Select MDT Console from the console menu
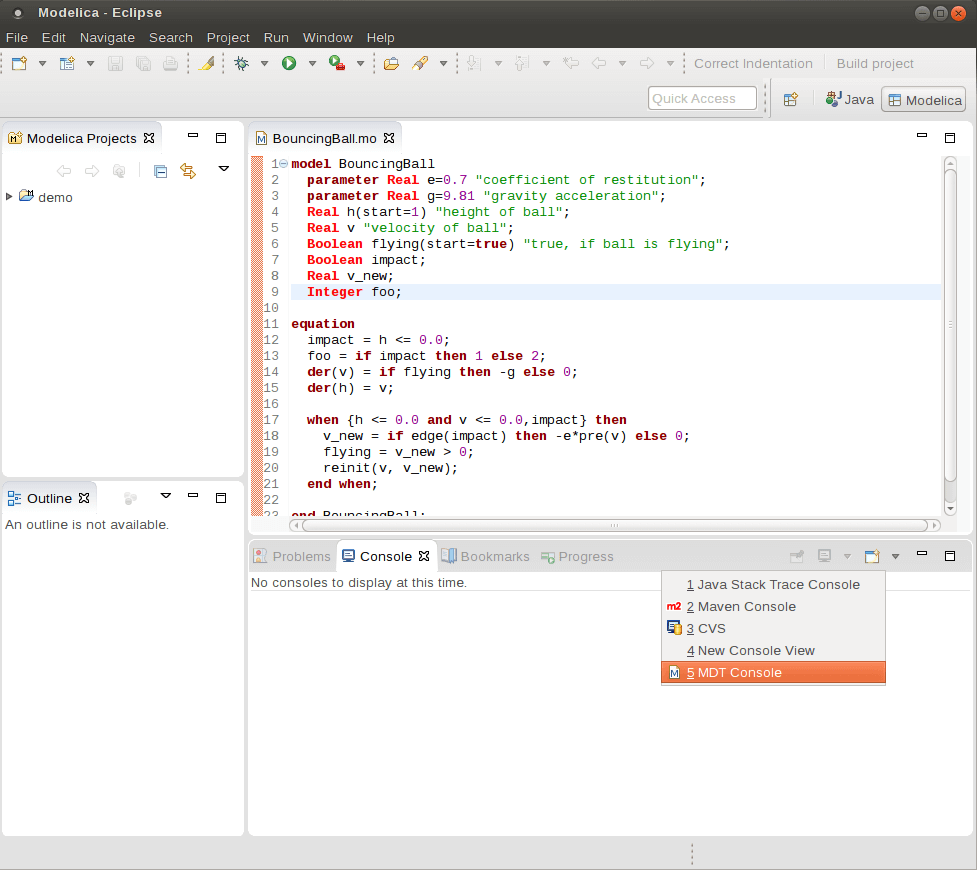The height and width of the screenshot is (870, 977). pos(773,672)
